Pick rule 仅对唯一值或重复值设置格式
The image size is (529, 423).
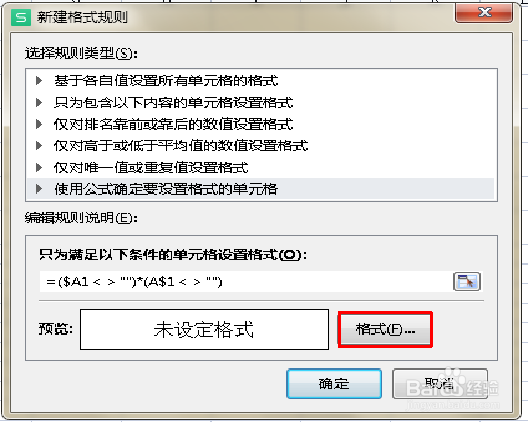click(260, 167)
